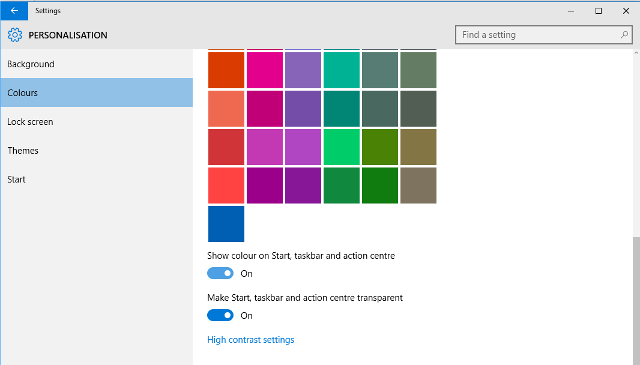The width and height of the screenshot is (640, 365).
Task: Close the Settings window
Action: pyautogui.click(x=626, y=11)
